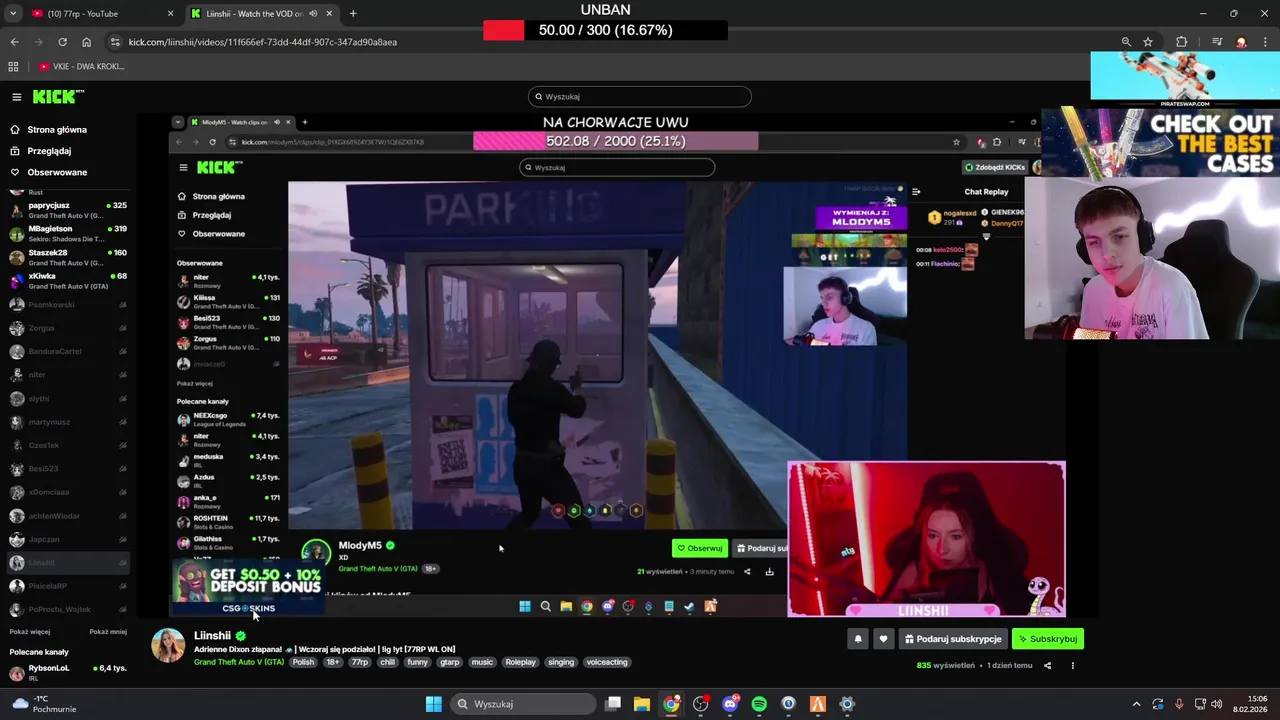Open a new browser tab
The image size is (1280, 720).
point(353,14)
